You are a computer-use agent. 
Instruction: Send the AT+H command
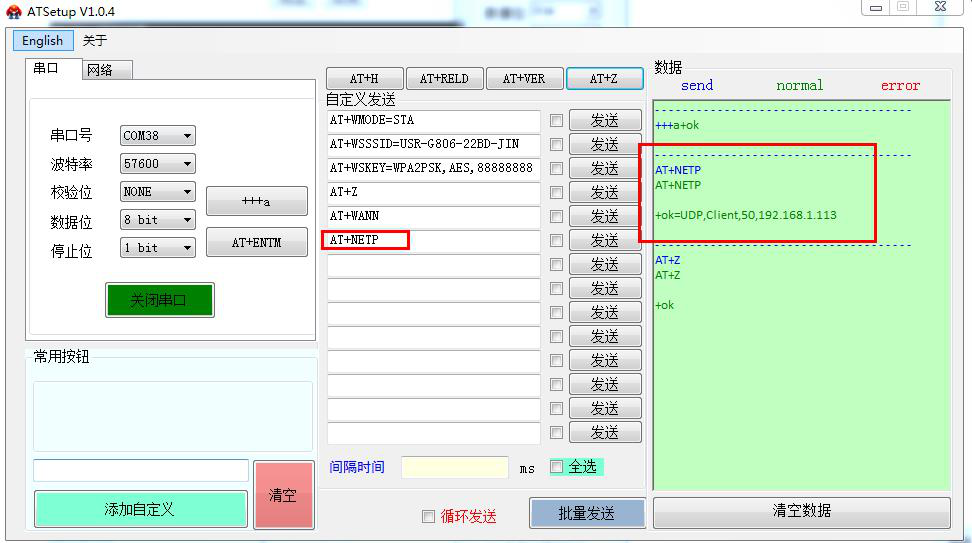[x=364, y=79]
